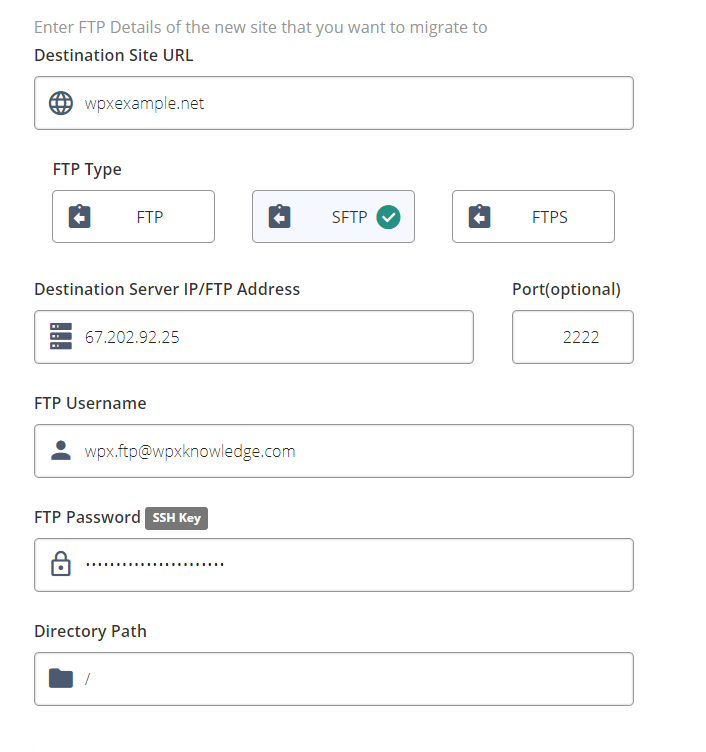Click the padlock icon in FTP Password field

pyautogui.click(x=61, y=564)
